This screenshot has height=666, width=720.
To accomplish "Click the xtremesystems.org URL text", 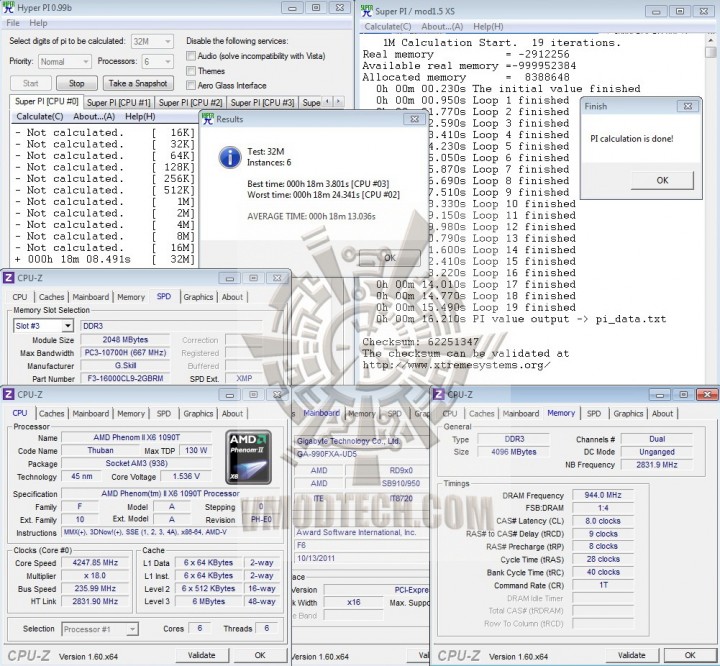I will pyautogui.click(x=456, y=365).
